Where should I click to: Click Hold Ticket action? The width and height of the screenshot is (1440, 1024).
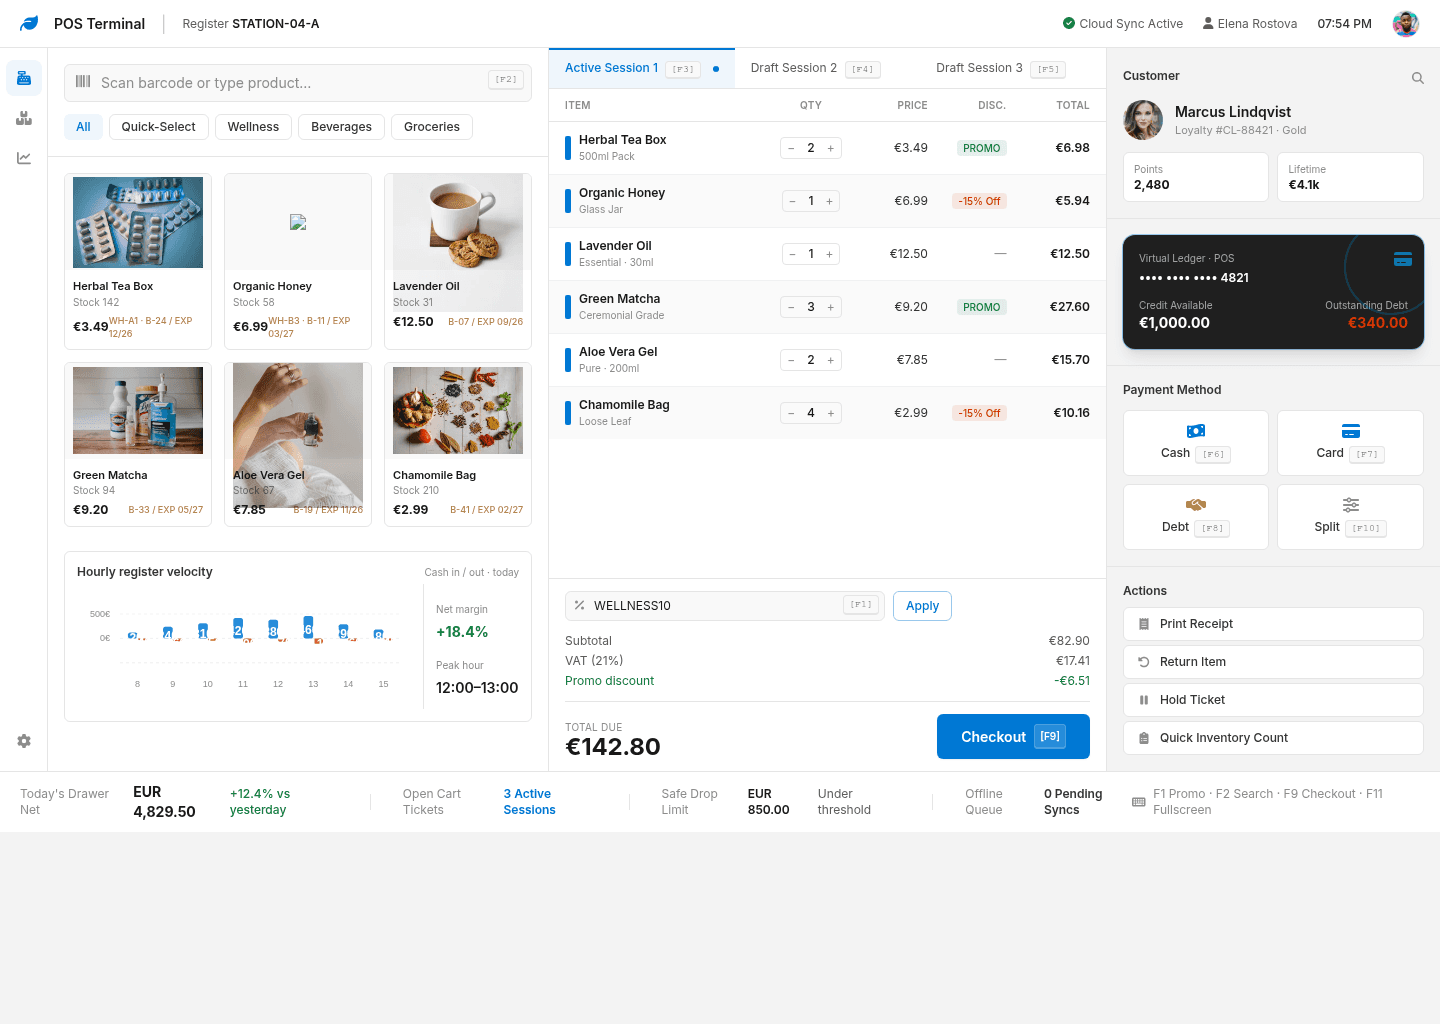click(1273, 700)
